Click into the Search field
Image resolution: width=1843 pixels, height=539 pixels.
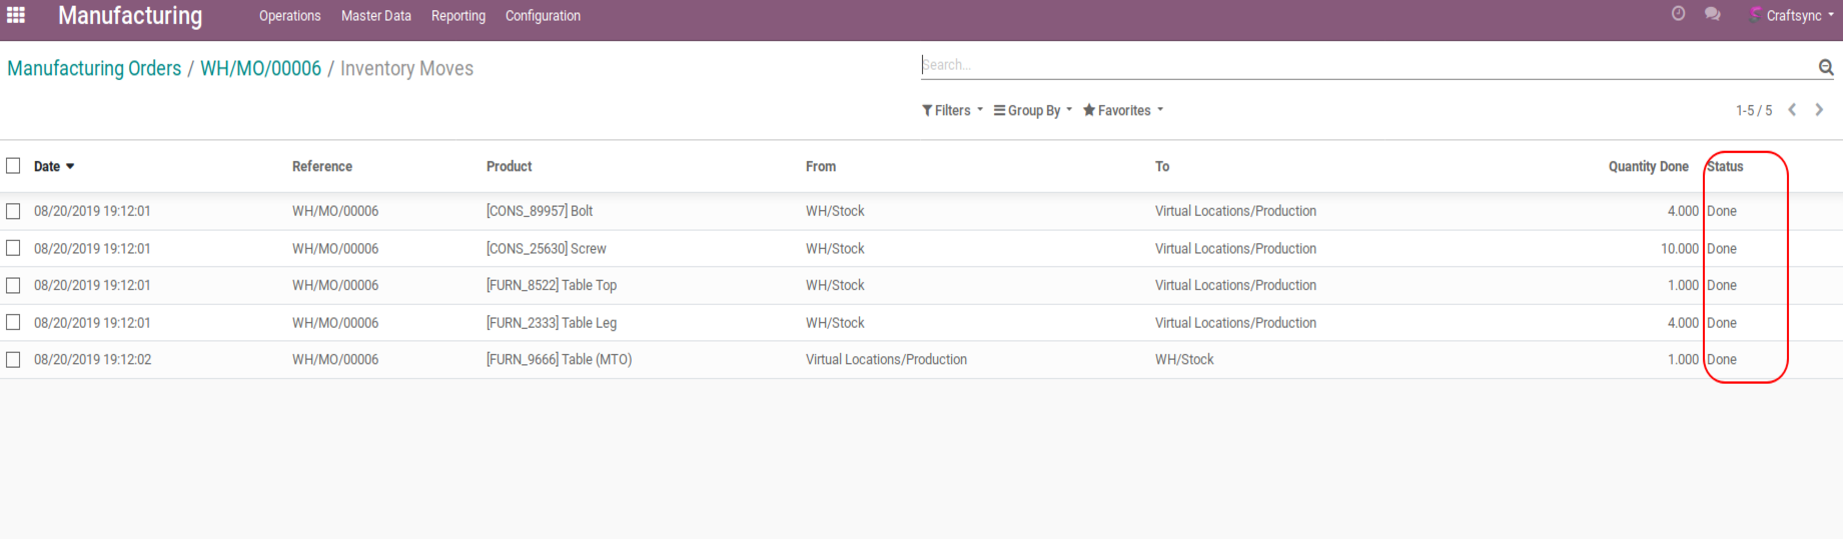coord(1365,65)
